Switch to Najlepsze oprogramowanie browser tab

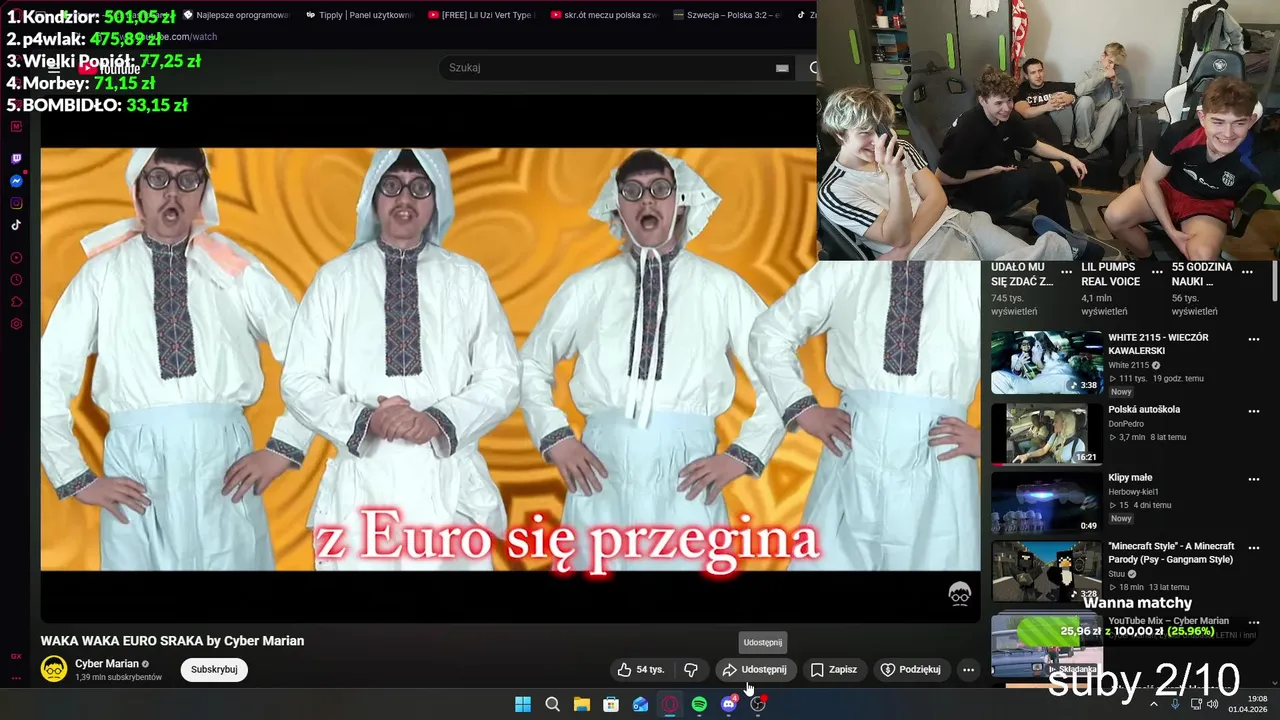tap(236, 15)
